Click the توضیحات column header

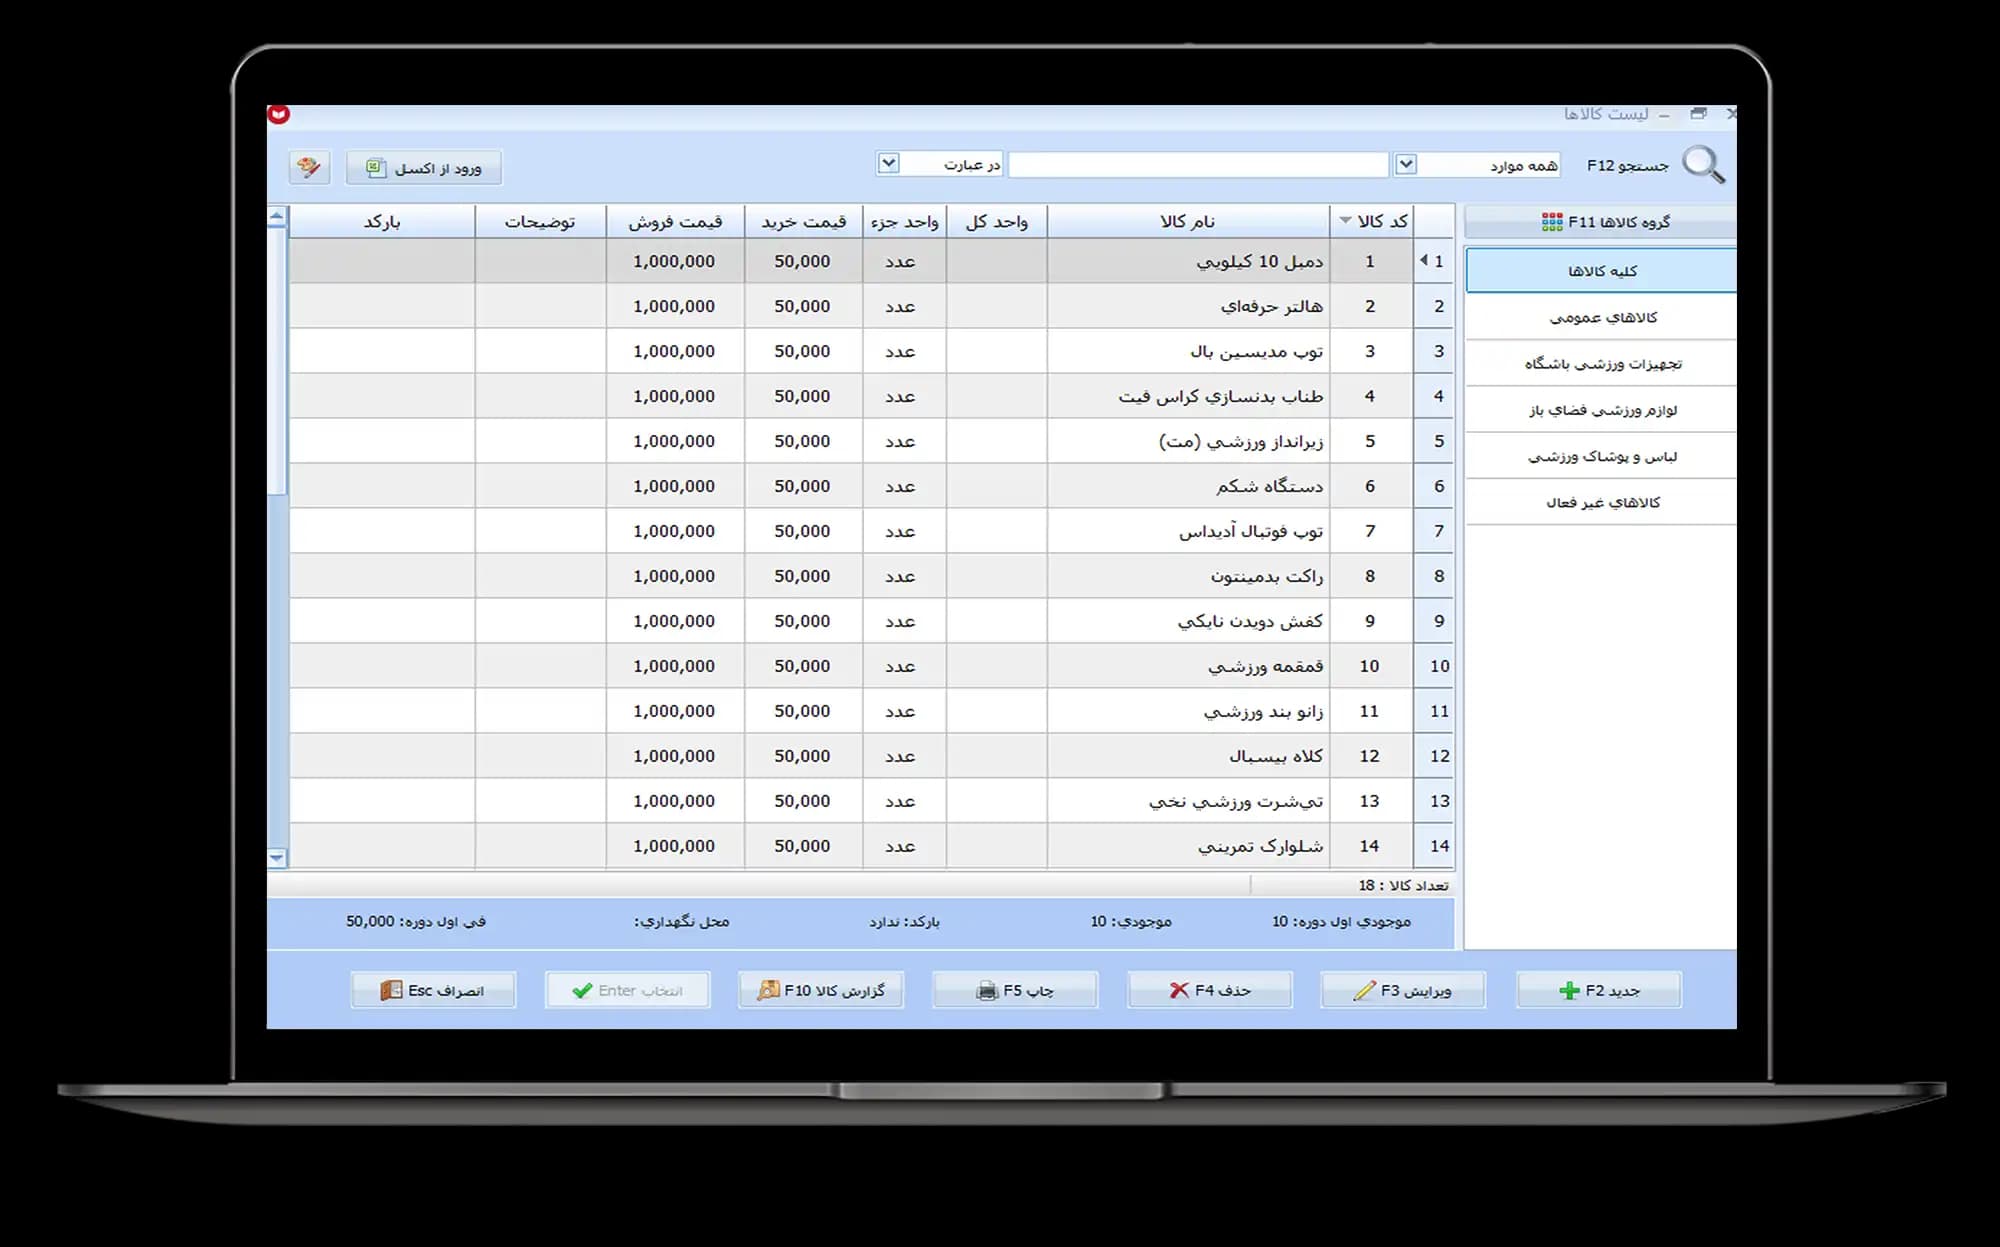540,221
